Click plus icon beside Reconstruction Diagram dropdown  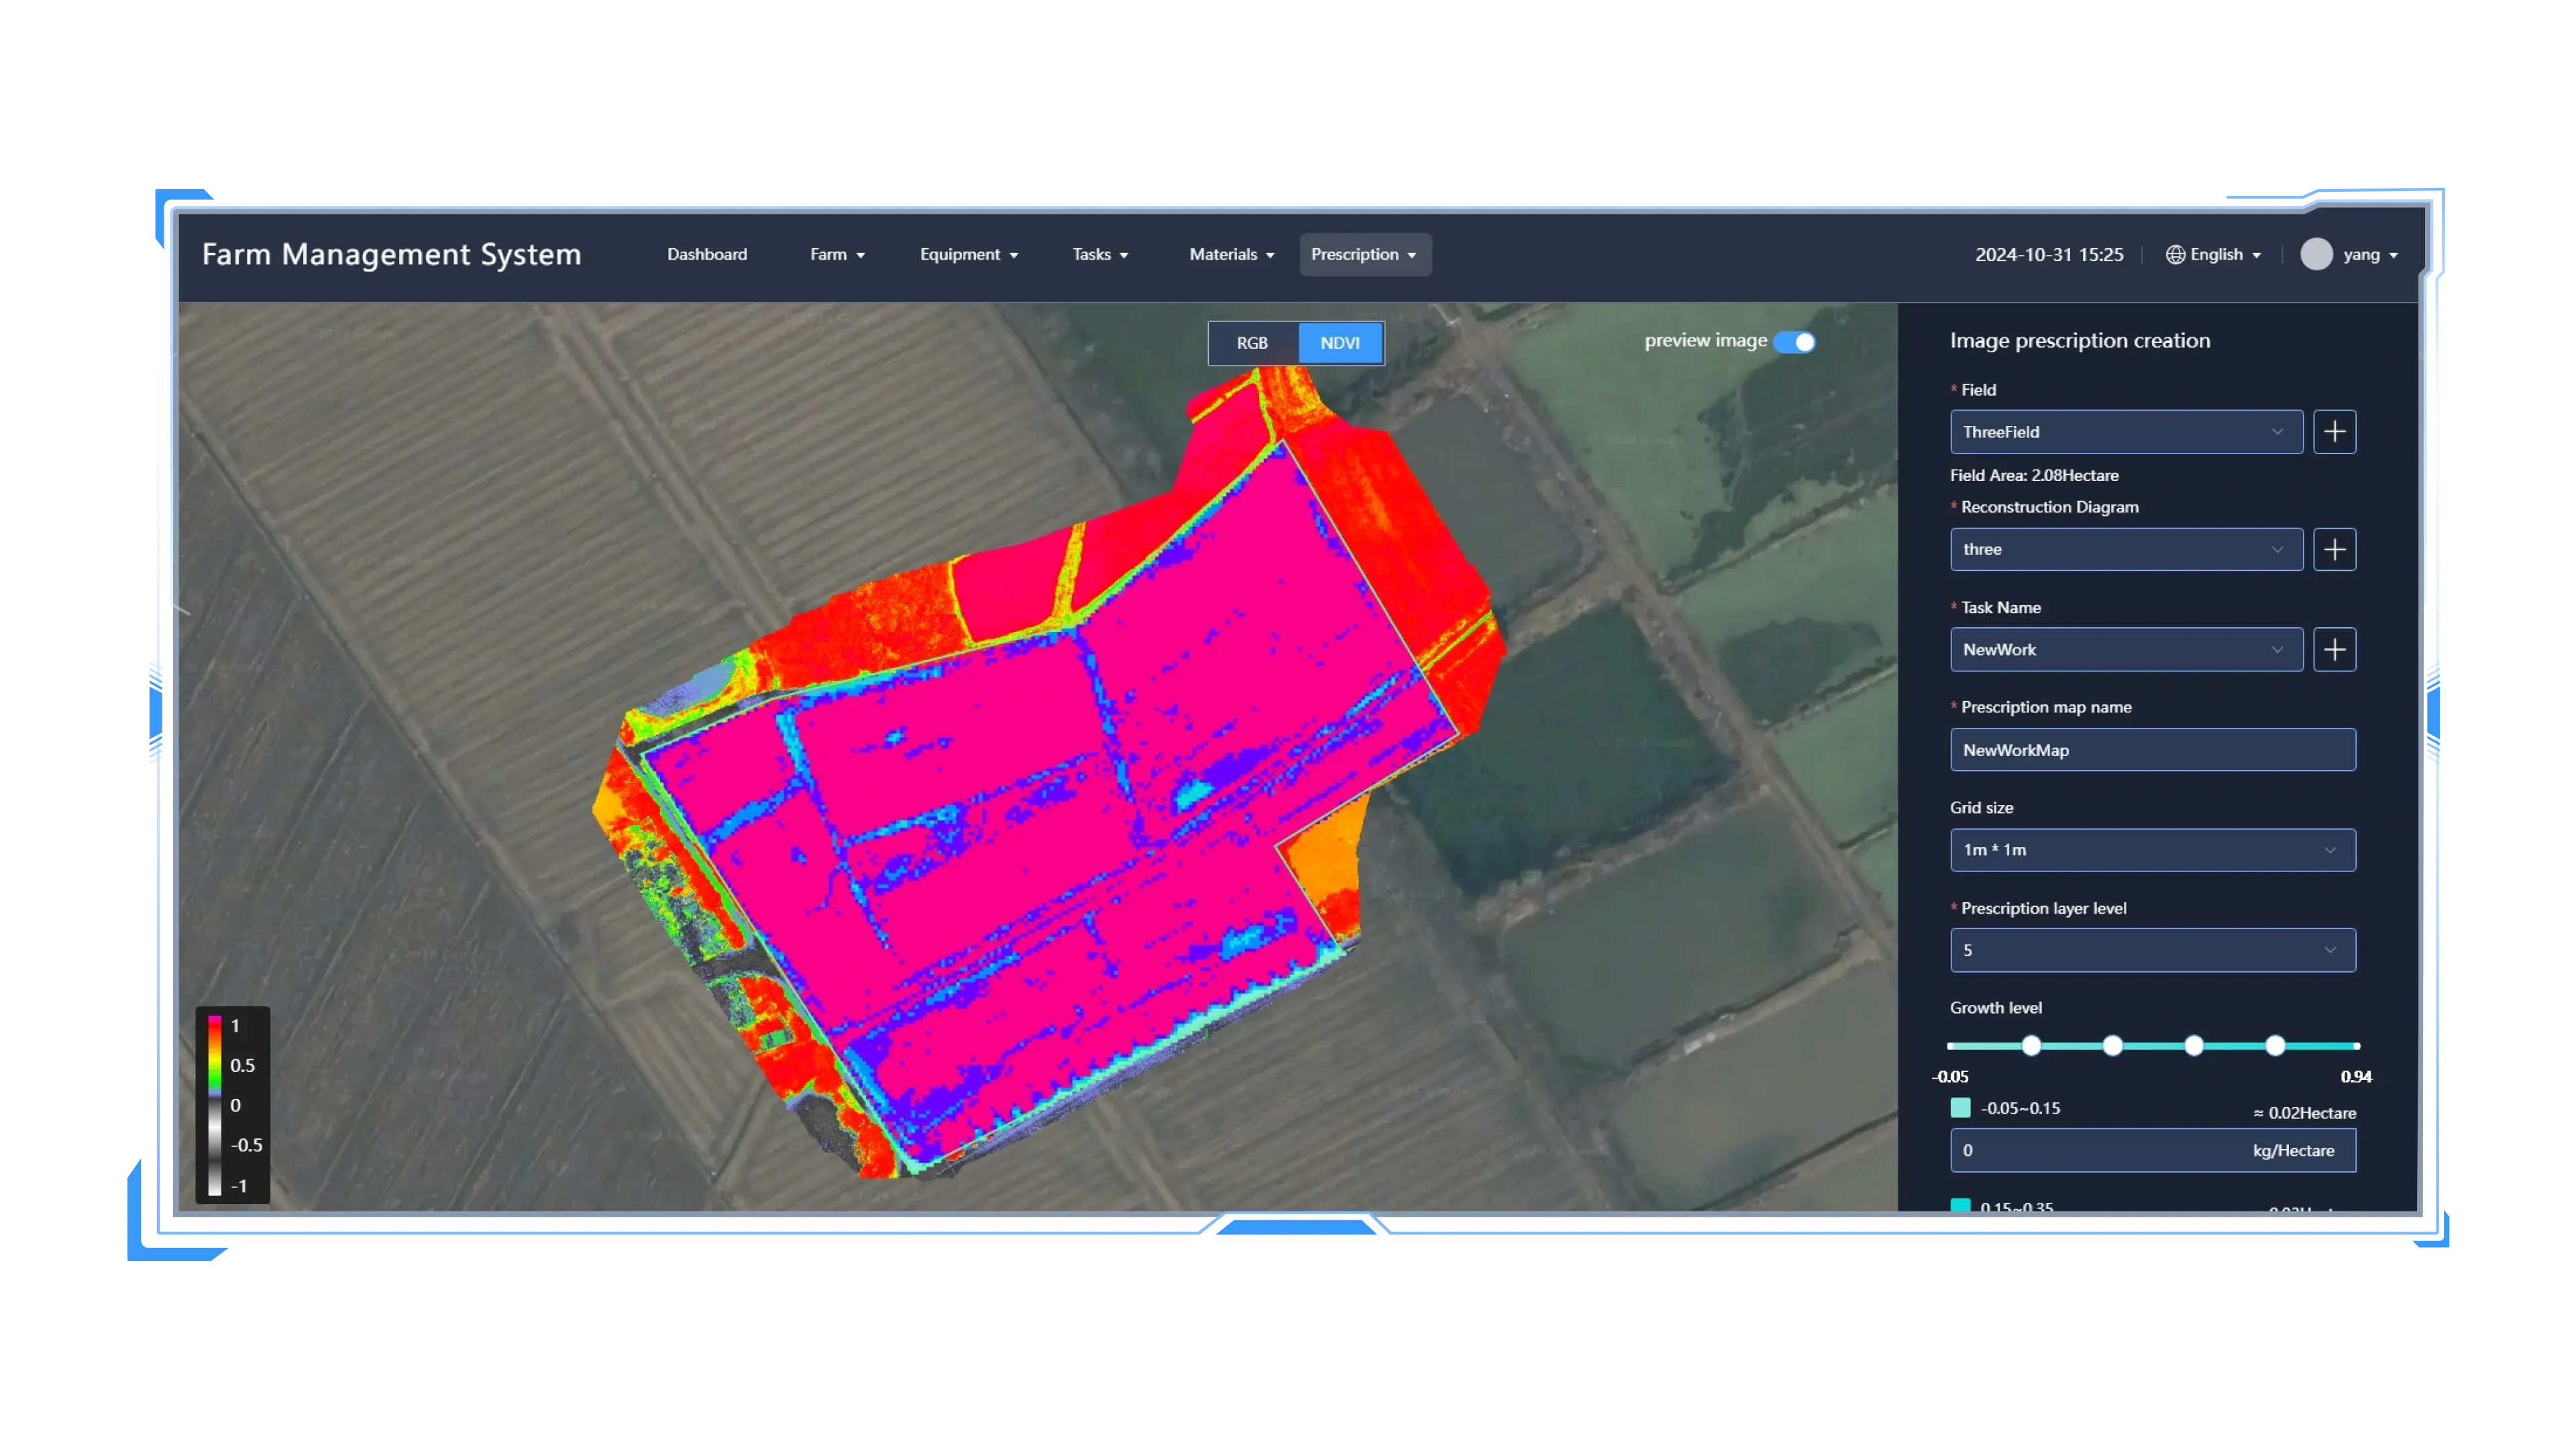[2334, 549]
